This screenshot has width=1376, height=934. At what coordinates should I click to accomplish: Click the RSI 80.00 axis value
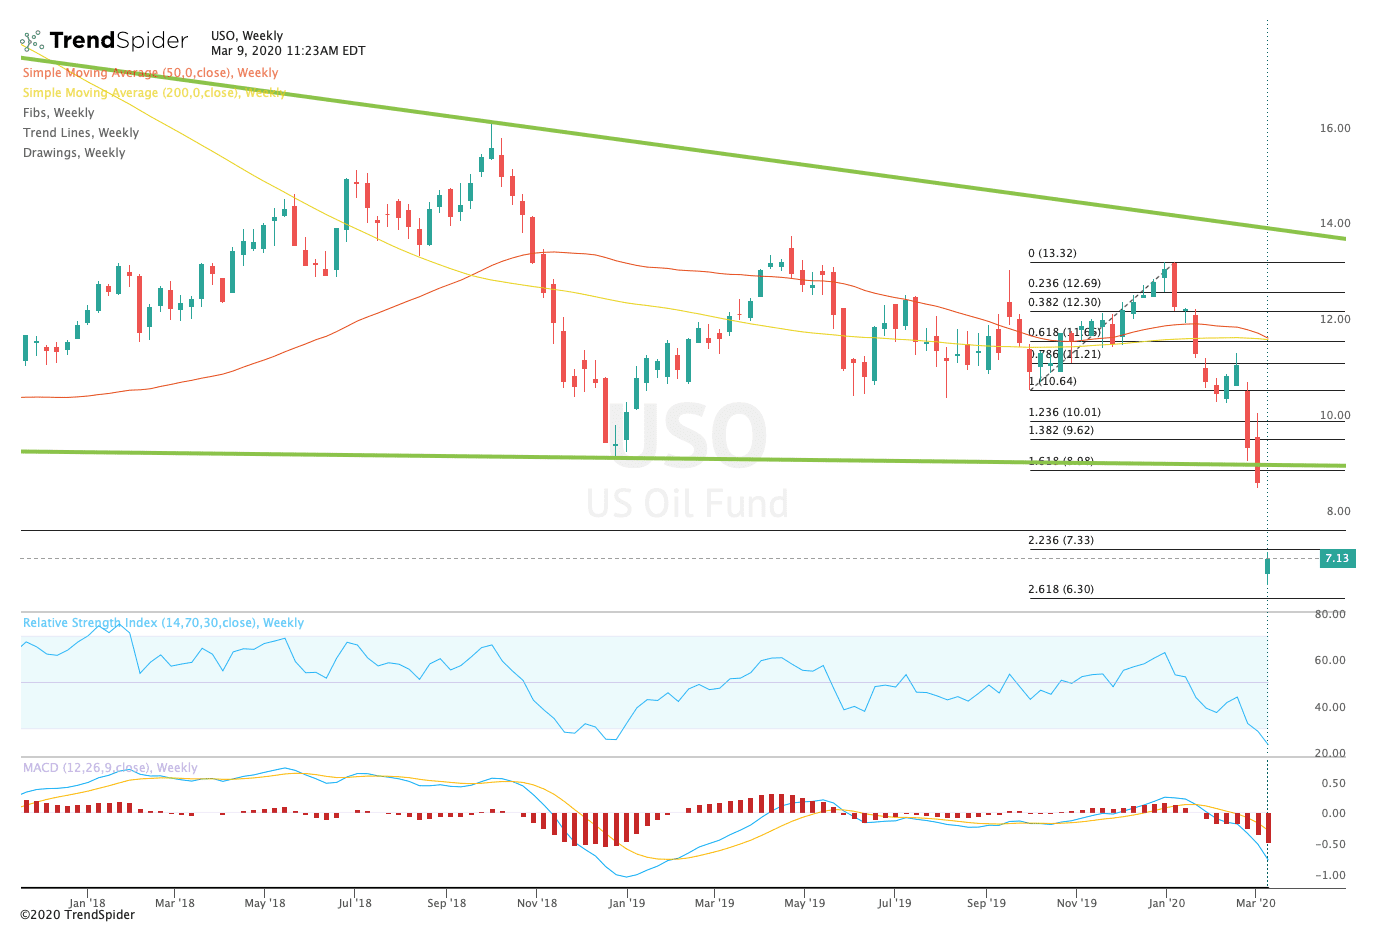(x=1330, y=614)
